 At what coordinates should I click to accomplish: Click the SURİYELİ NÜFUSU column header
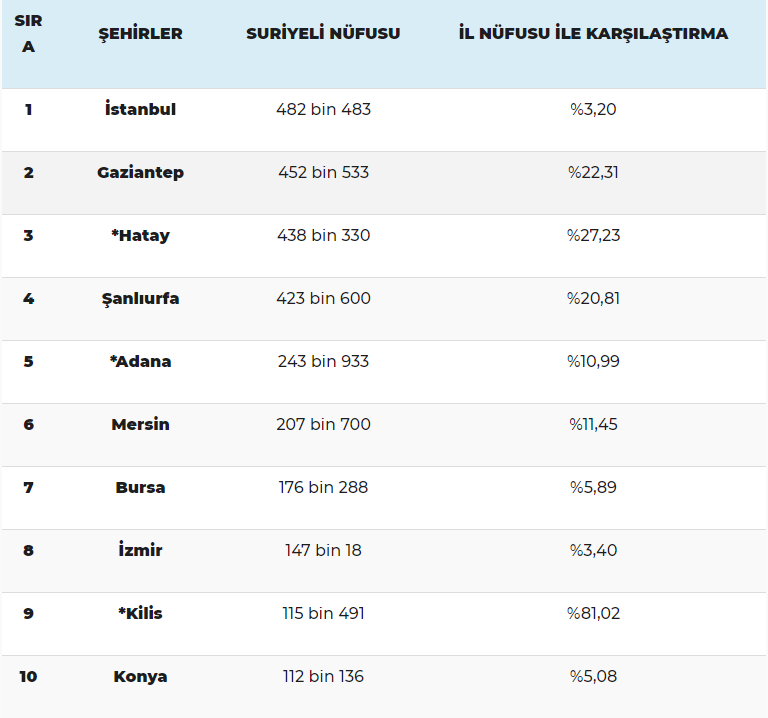tap(323, 34)
